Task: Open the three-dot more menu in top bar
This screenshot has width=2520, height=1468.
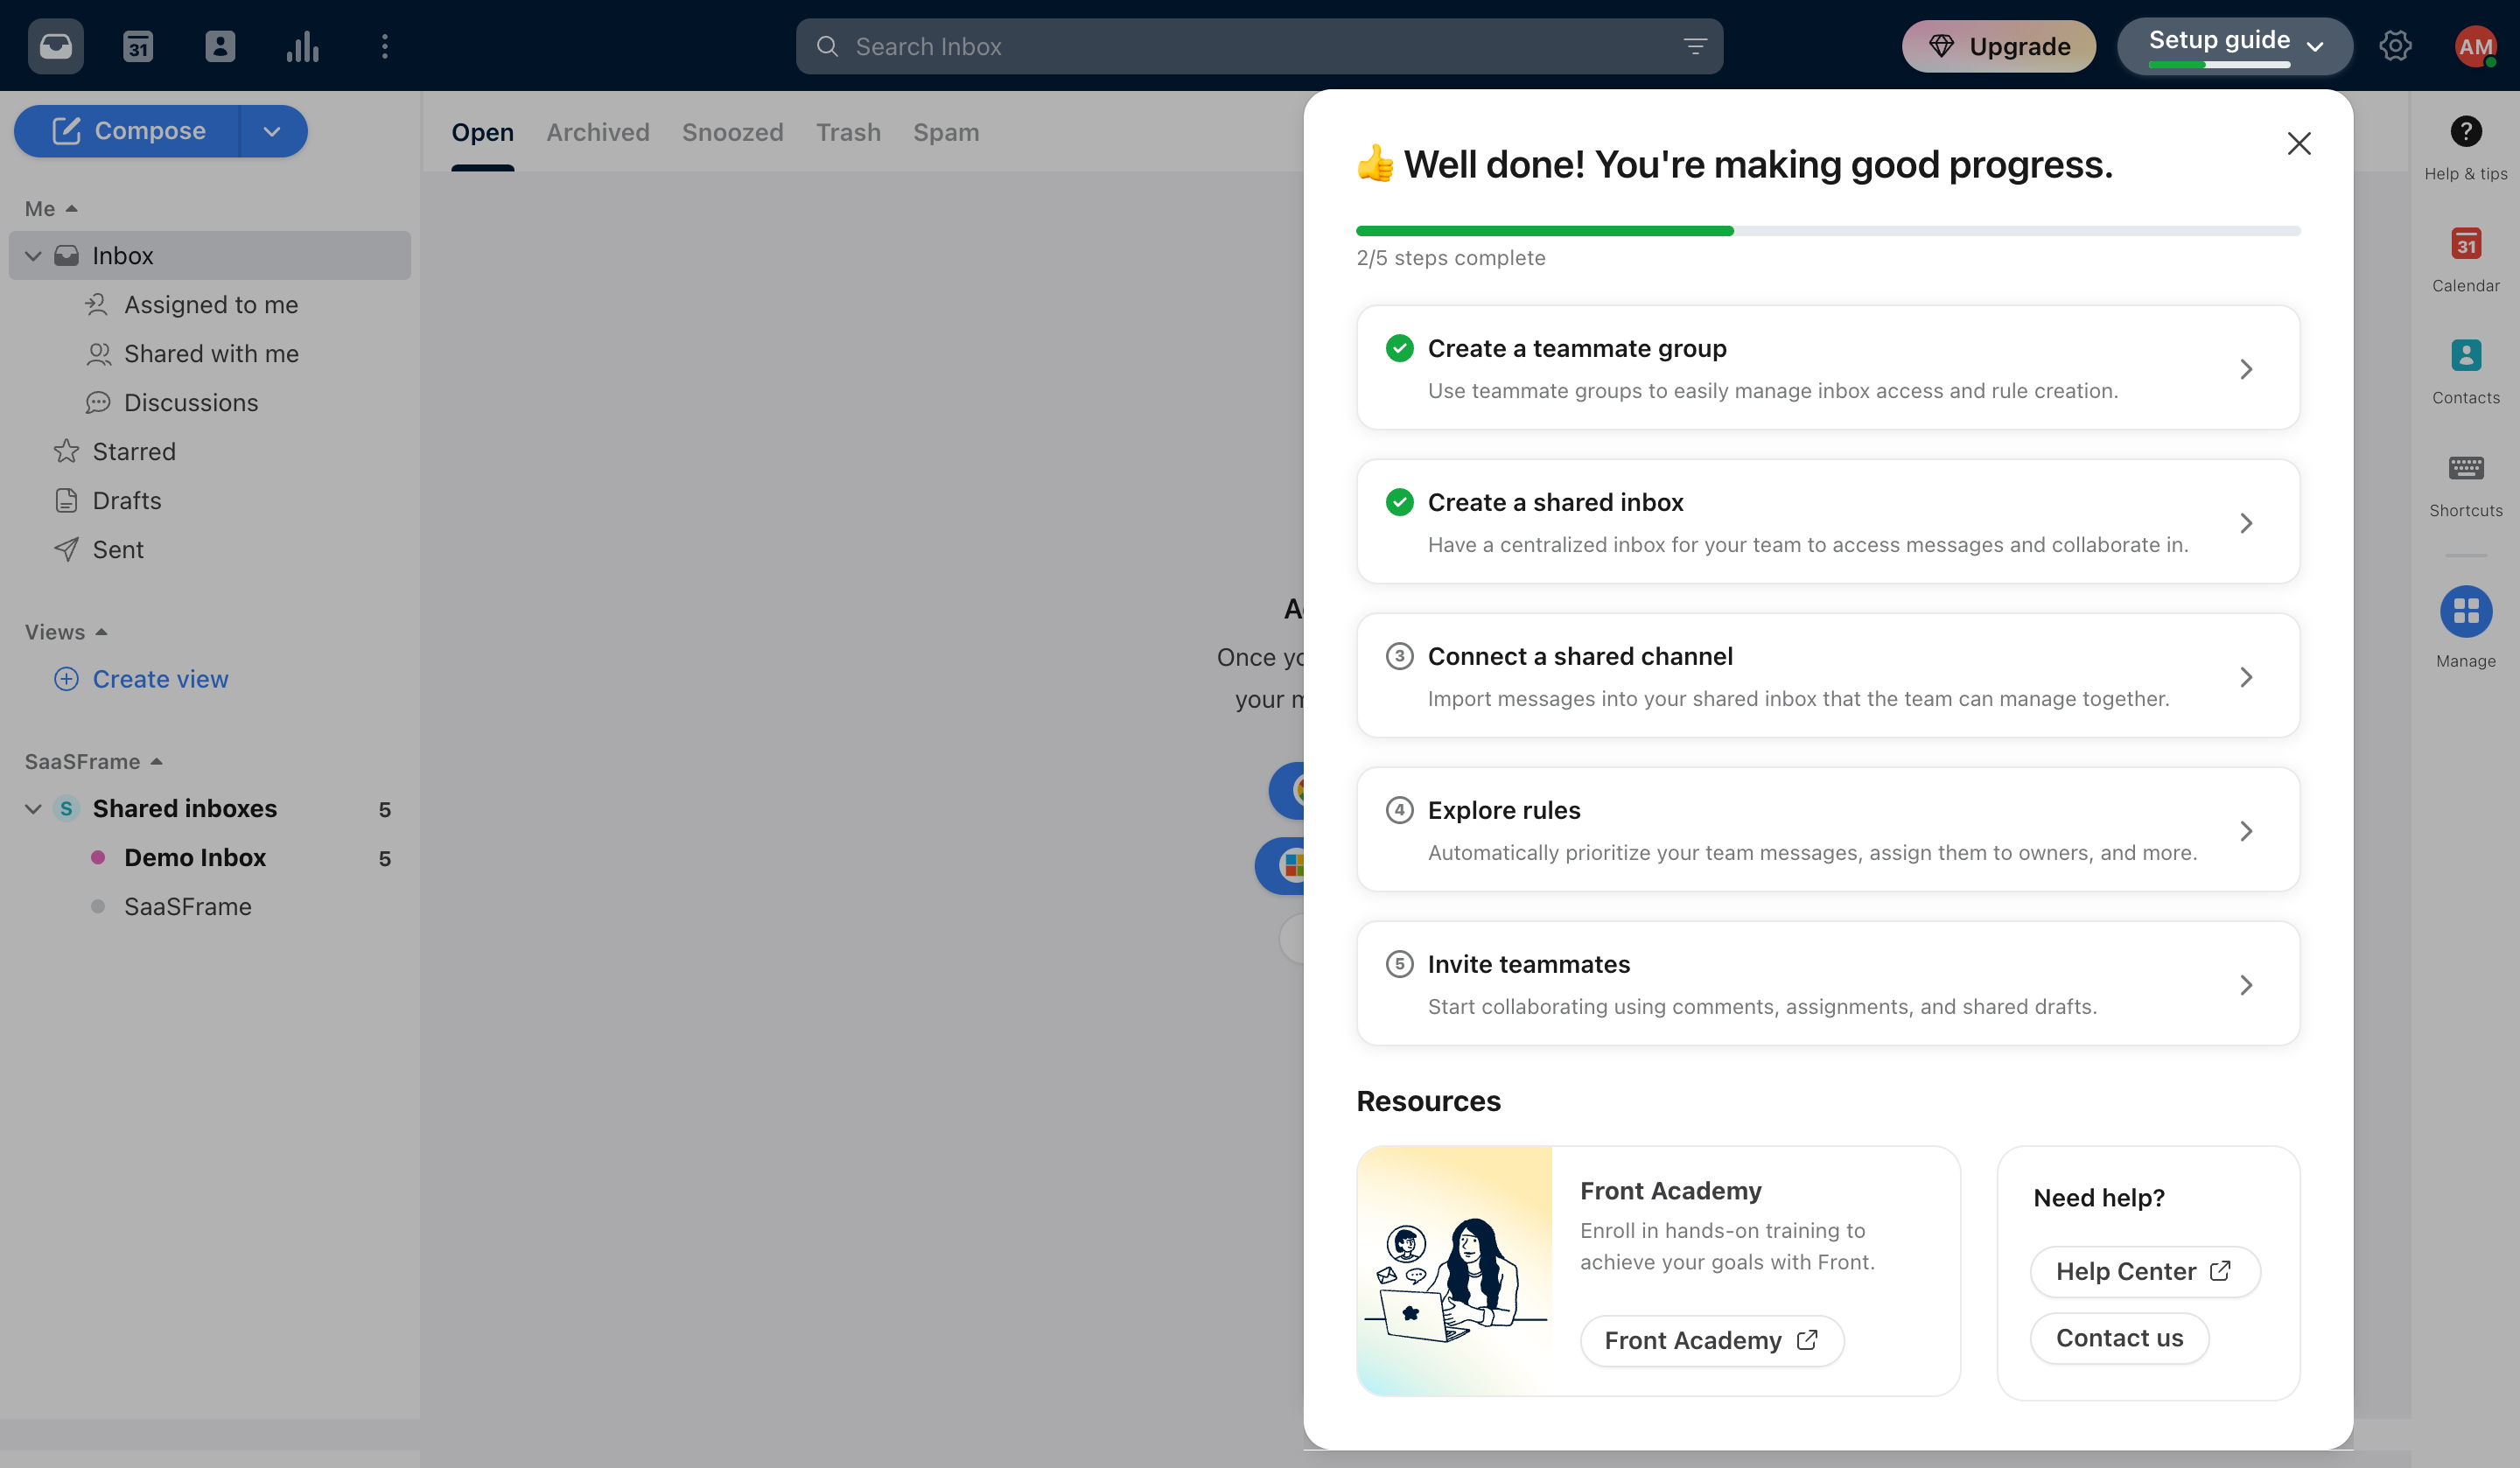Action: point(385,46)
